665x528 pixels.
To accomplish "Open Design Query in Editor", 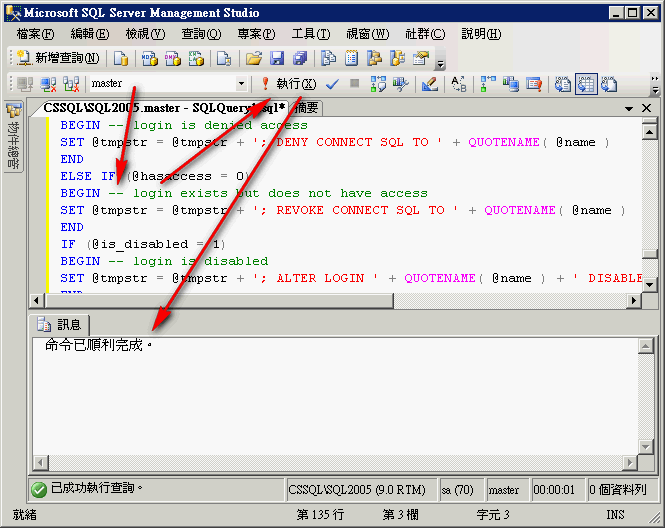I will (430, 84).
